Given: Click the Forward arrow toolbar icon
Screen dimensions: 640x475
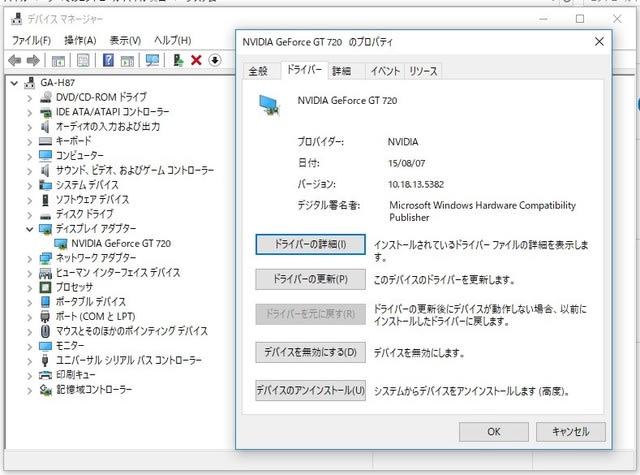Looking at the screenshot, I should tap(33, 60).
